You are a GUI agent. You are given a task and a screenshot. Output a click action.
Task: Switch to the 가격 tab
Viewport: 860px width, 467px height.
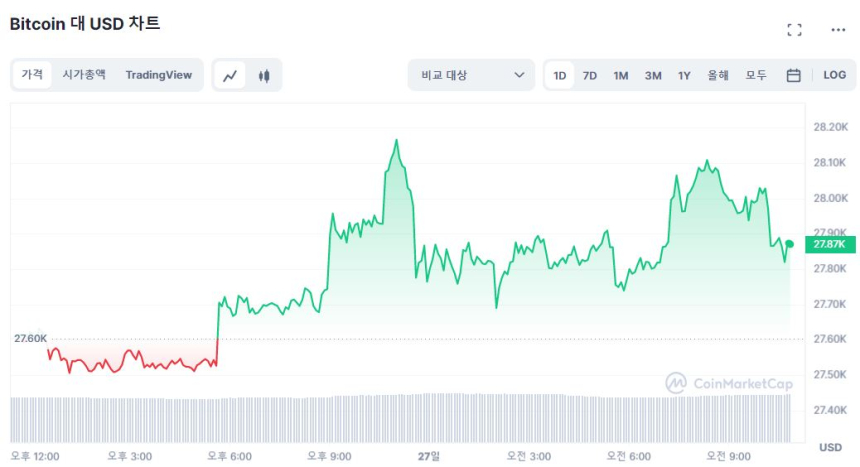[x=32, y=75]
